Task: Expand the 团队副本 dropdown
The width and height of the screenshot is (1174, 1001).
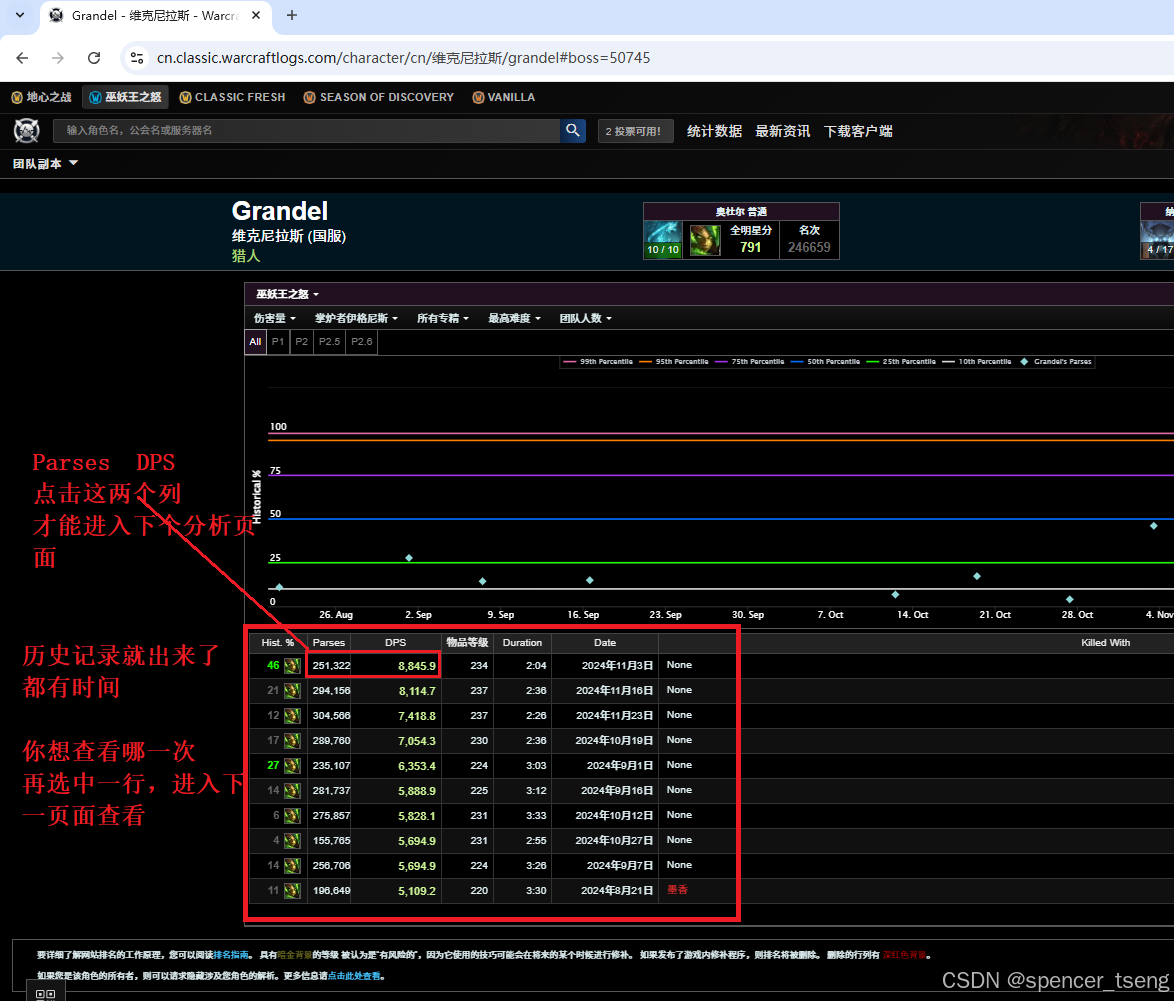Action: 45,163
